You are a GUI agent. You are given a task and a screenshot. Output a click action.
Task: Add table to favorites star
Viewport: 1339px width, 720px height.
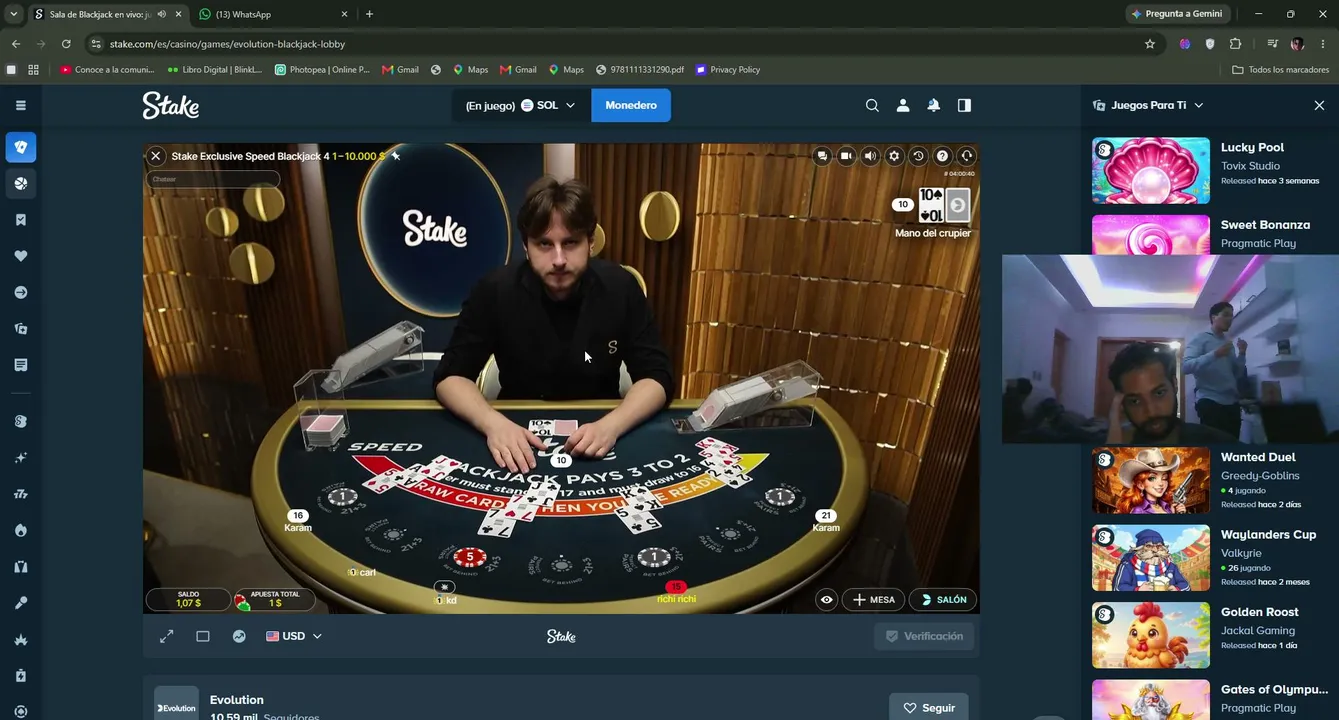tap(396, 156)
